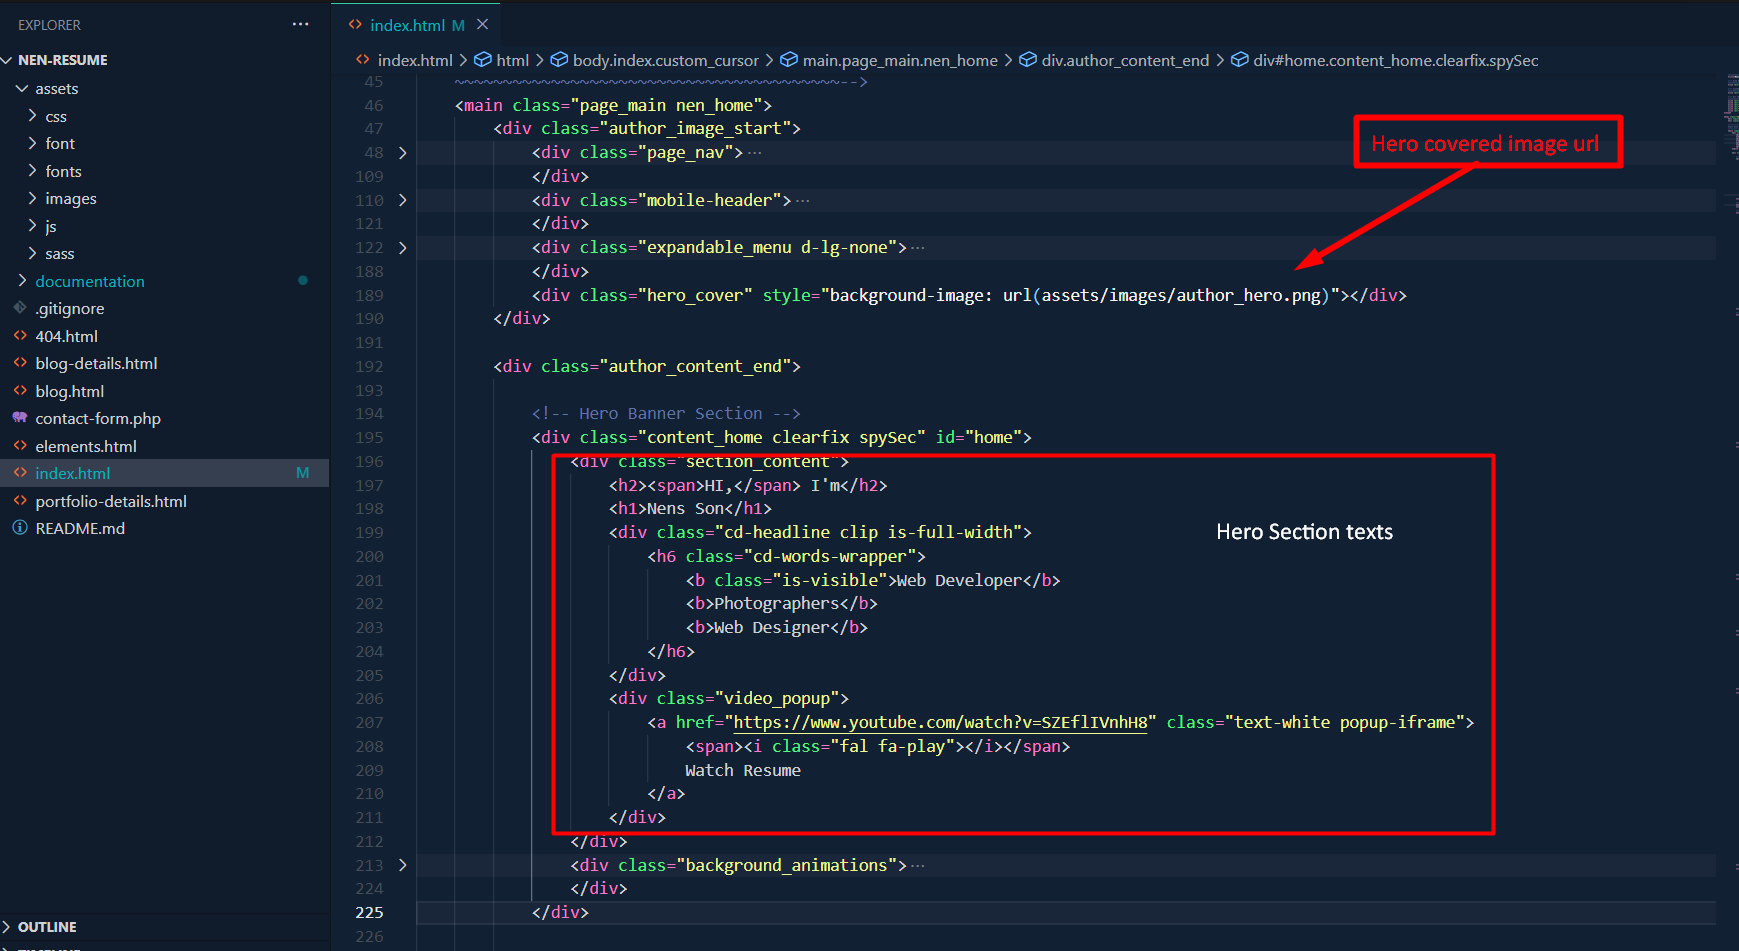Image resolution: width=1739 pixels, height=951 pixels.
Task: Click div#home.content_home breadcrumb
Action: tap(1395, 60)
